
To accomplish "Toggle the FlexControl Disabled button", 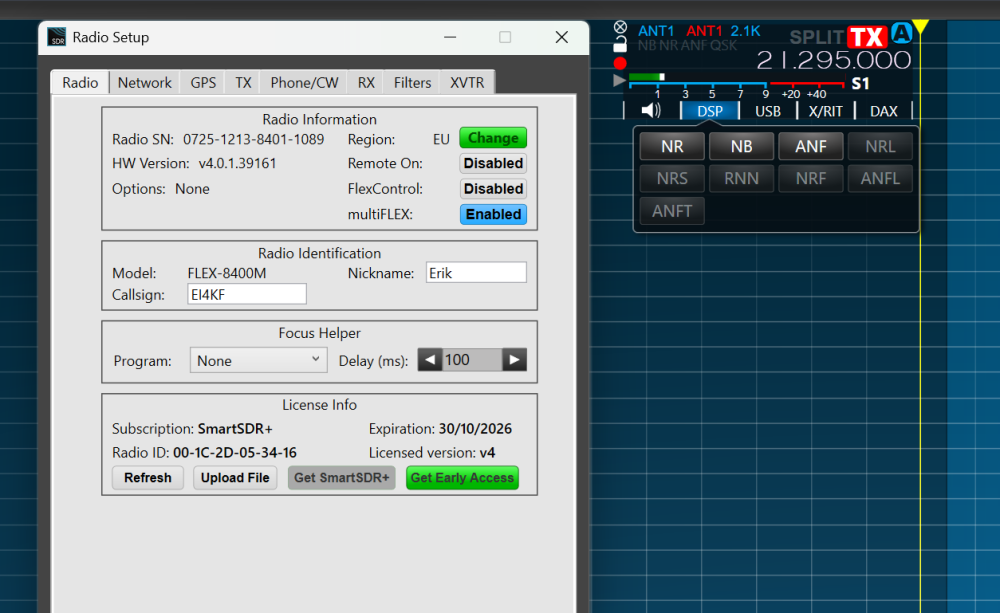I will [493, 189].
